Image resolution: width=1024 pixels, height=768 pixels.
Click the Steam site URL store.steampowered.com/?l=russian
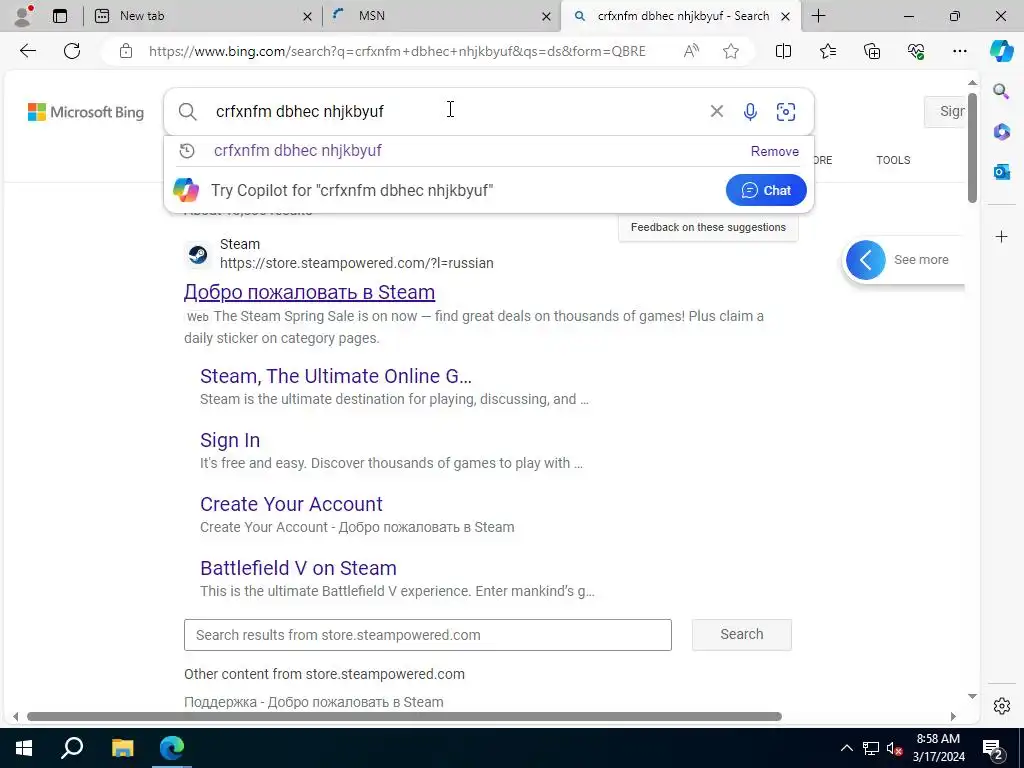pyautogui.click(x=357, y=263)
